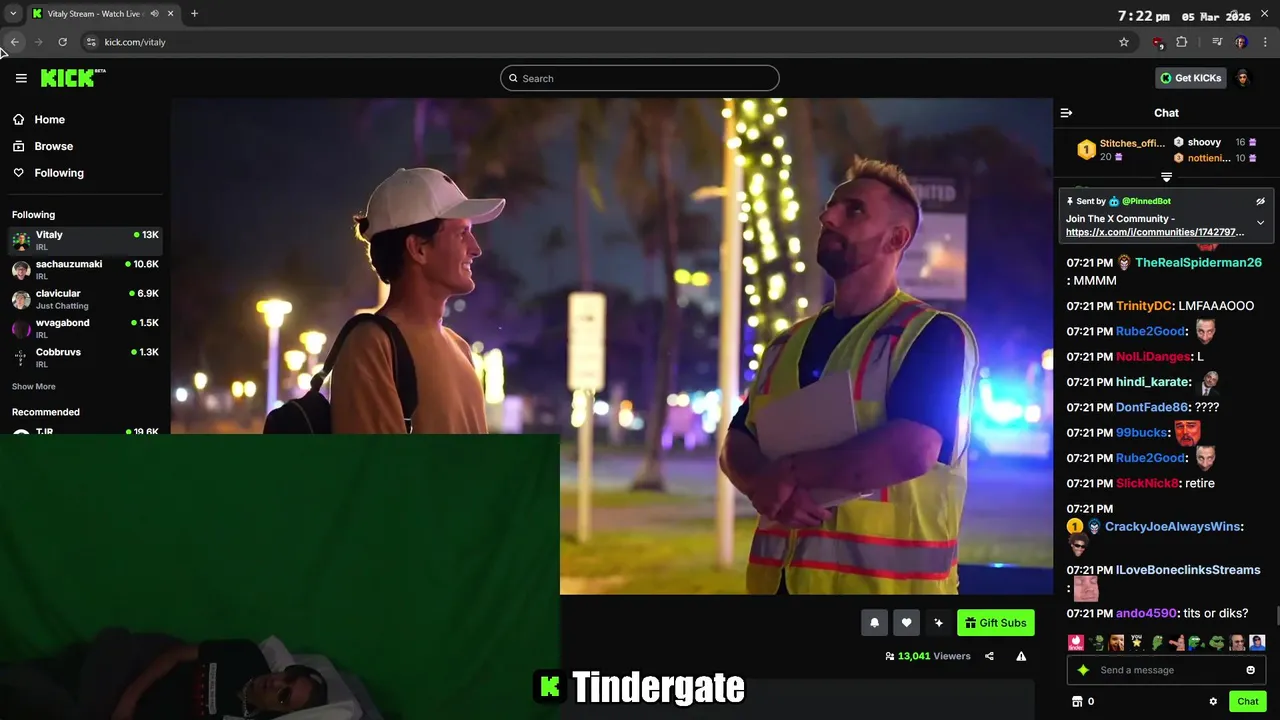Click the hindi_karate username
Viewport: 1280px width, 720px height.
click(x=1153, y=382)
